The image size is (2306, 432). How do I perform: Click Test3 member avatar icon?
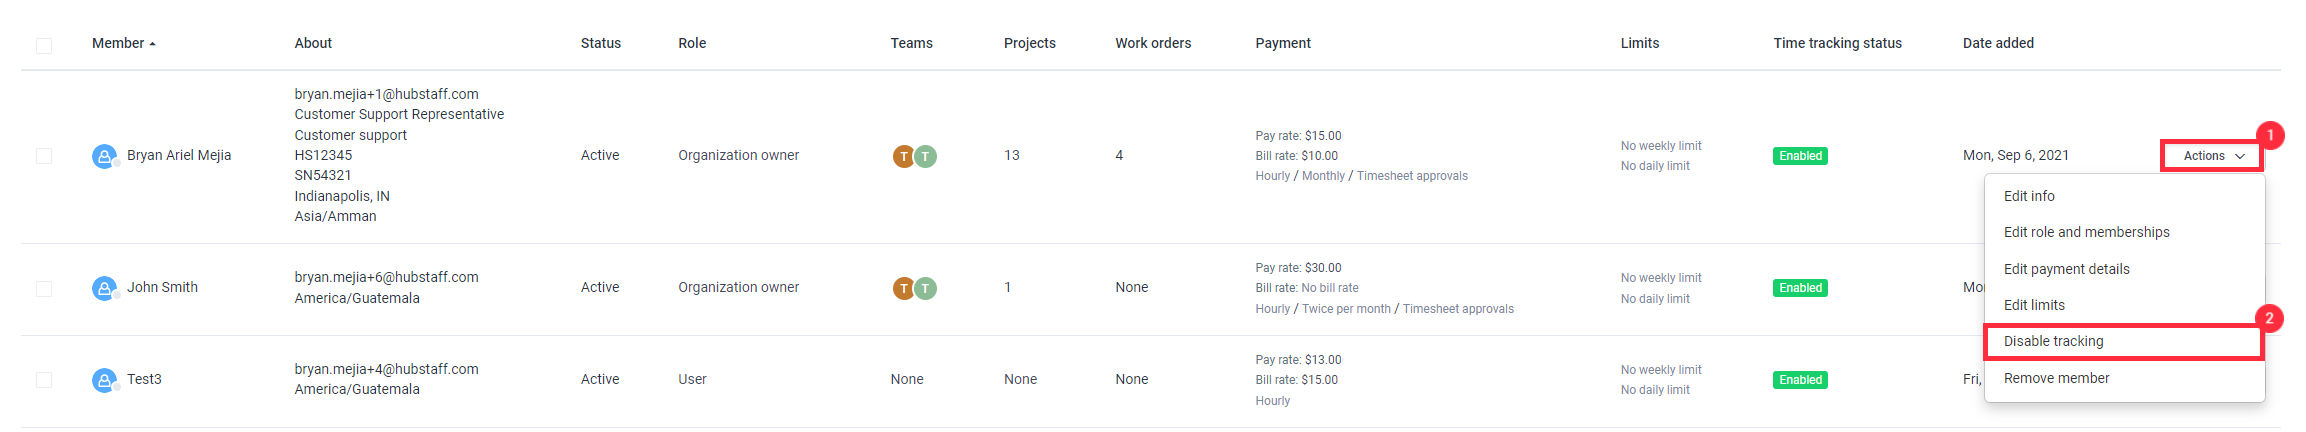[104, 380]
